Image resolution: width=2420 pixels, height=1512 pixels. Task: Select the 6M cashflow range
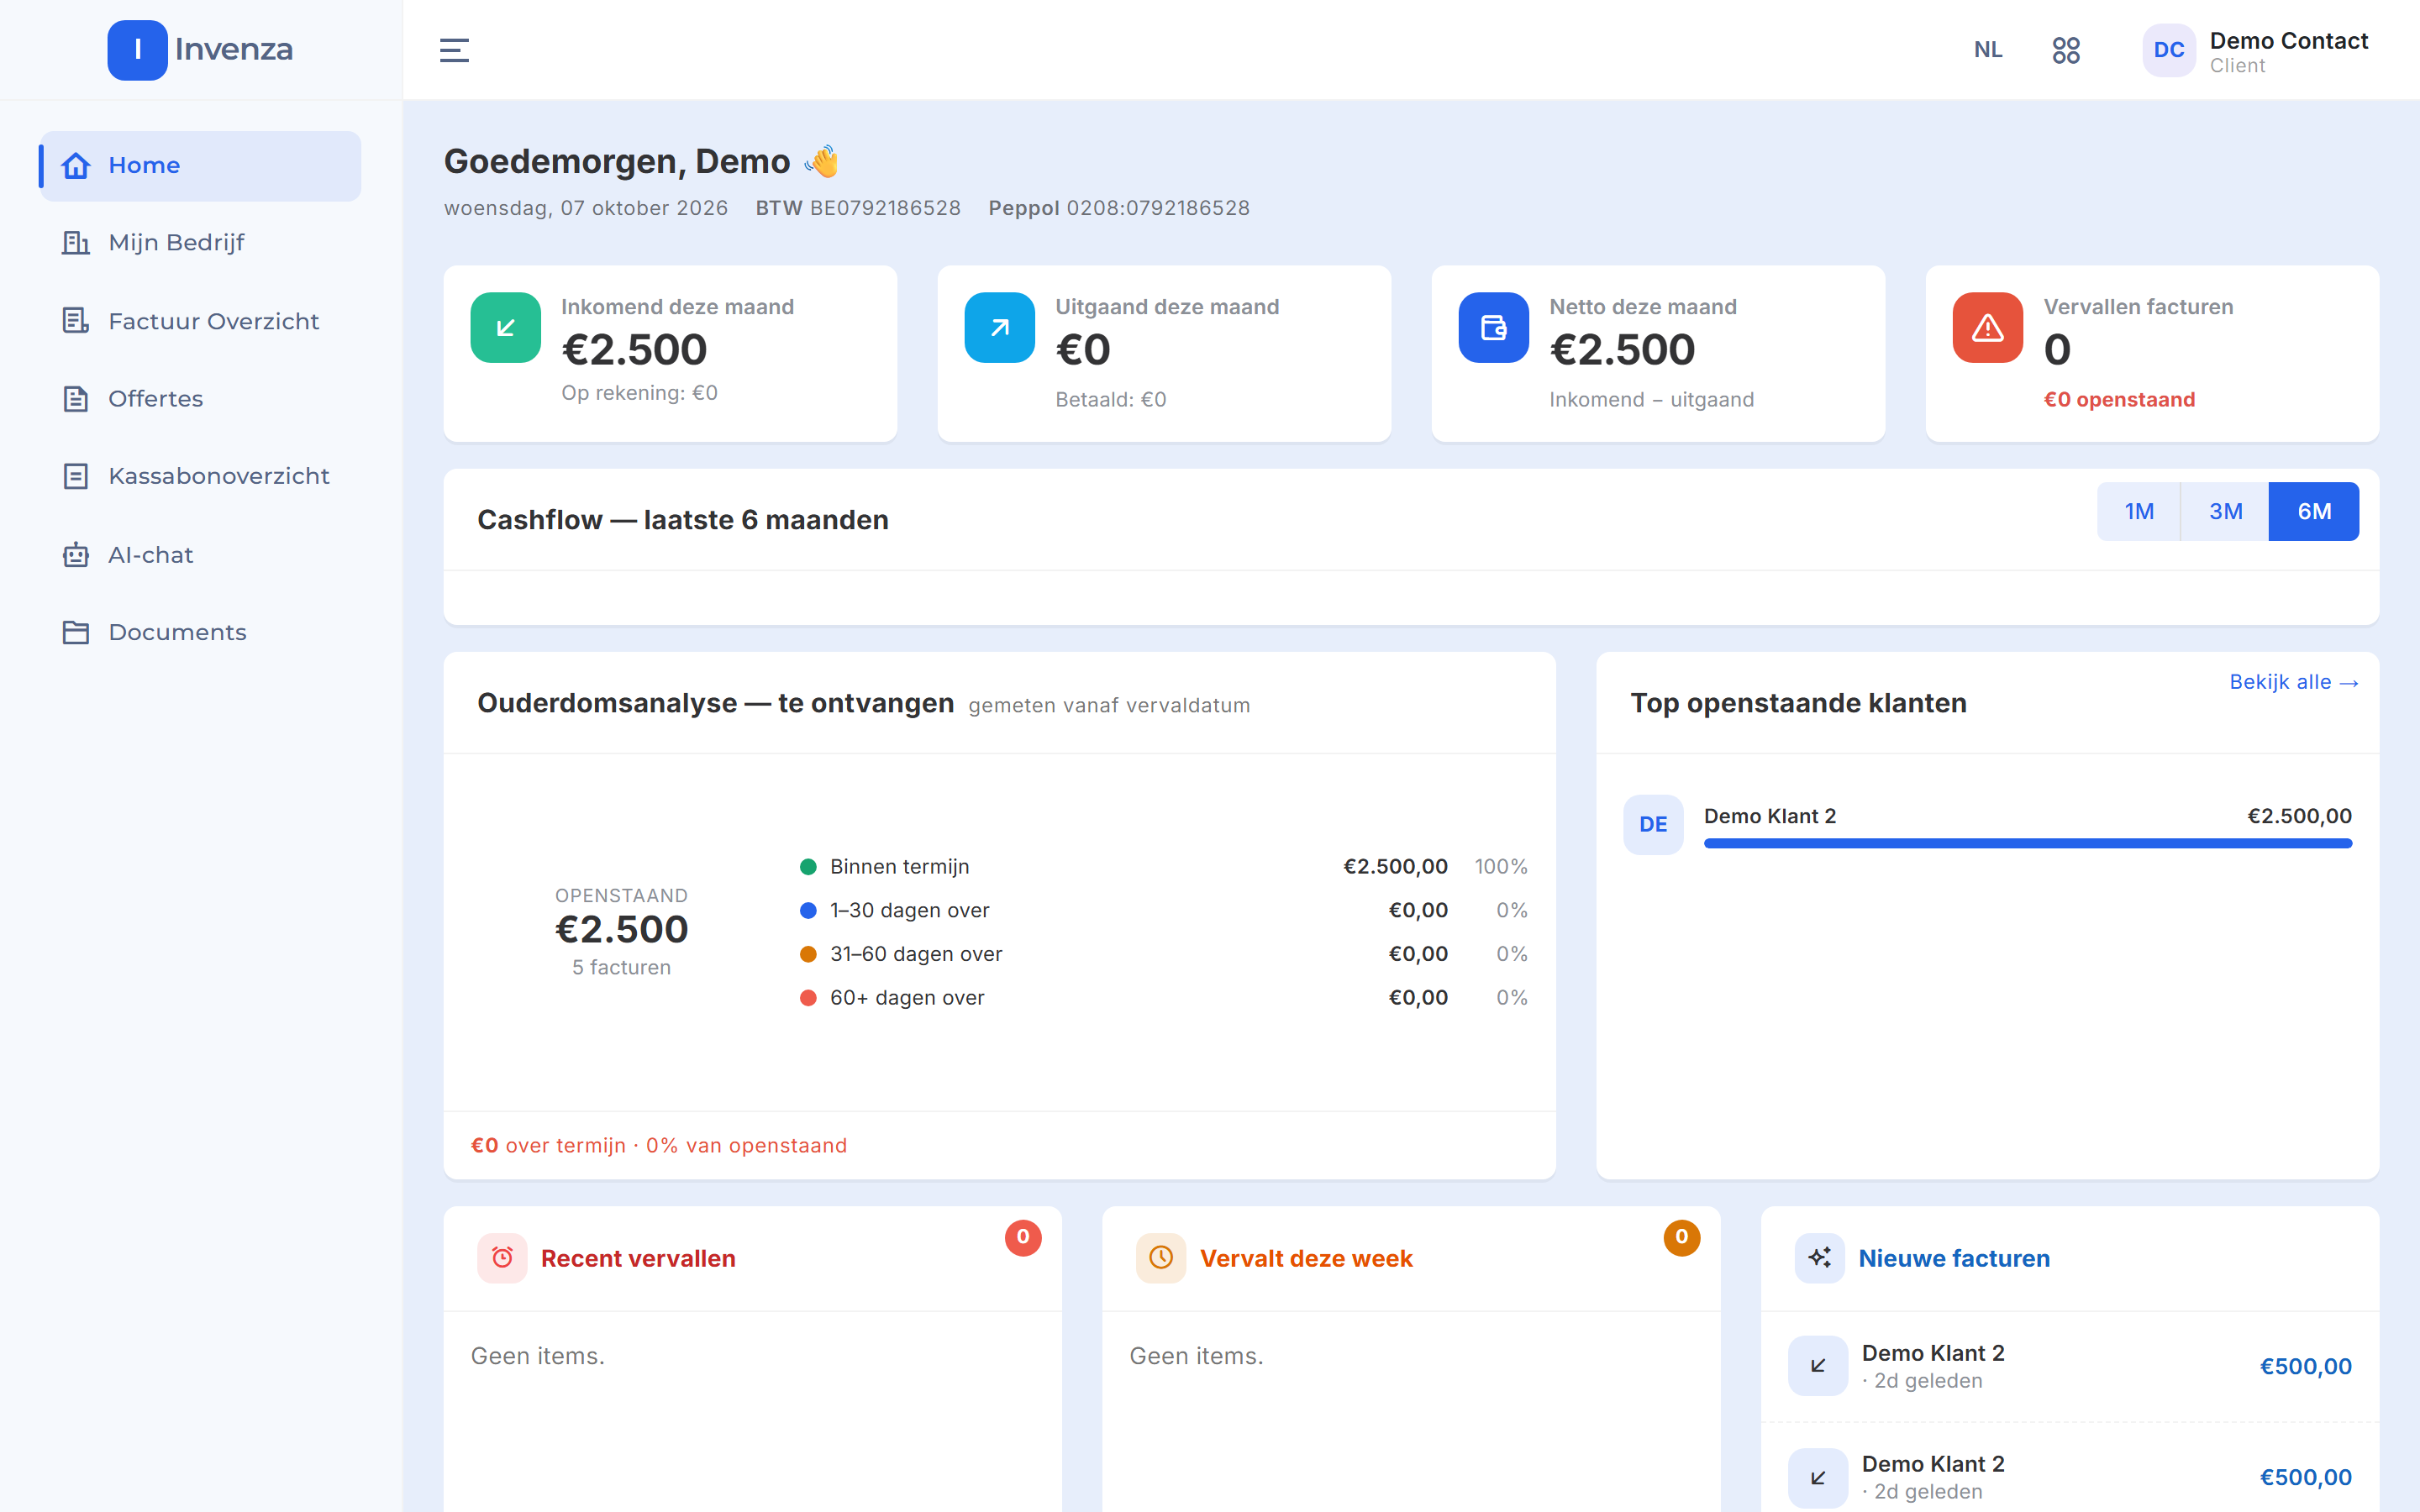tap(2314, 512)
